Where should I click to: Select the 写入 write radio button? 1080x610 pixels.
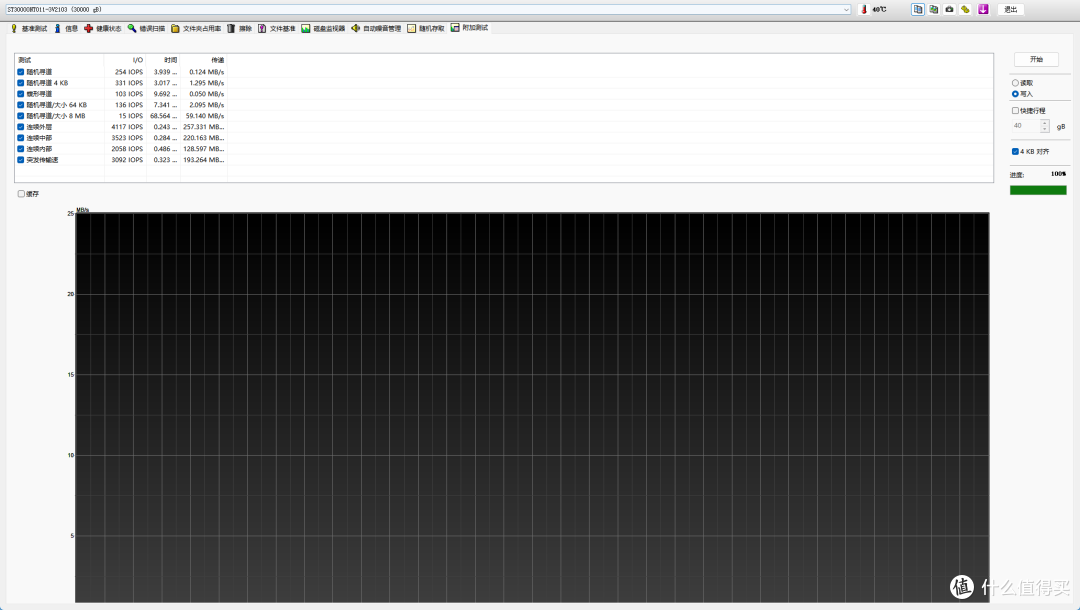click(1015, 94)
